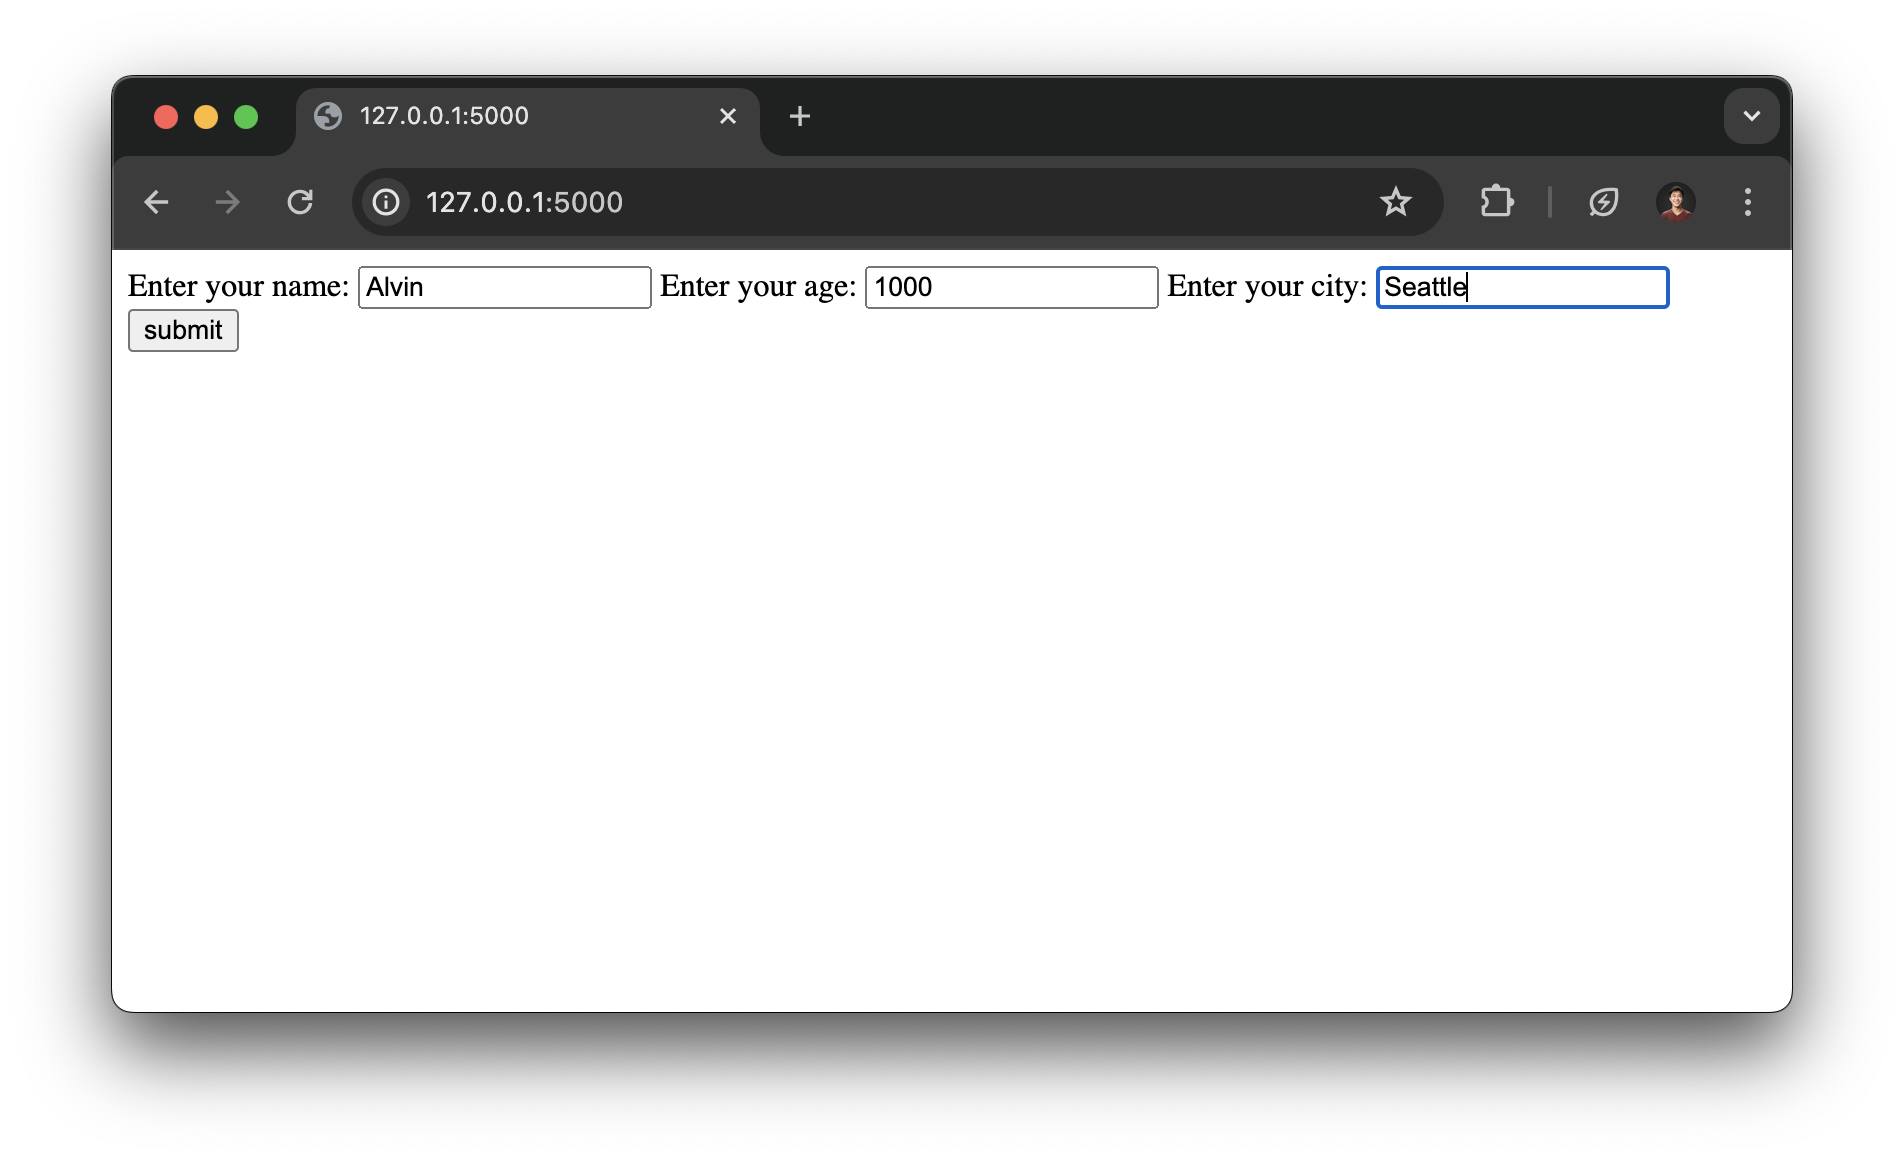
Task: Focus the age field containing 1000
Action: 1011,287
